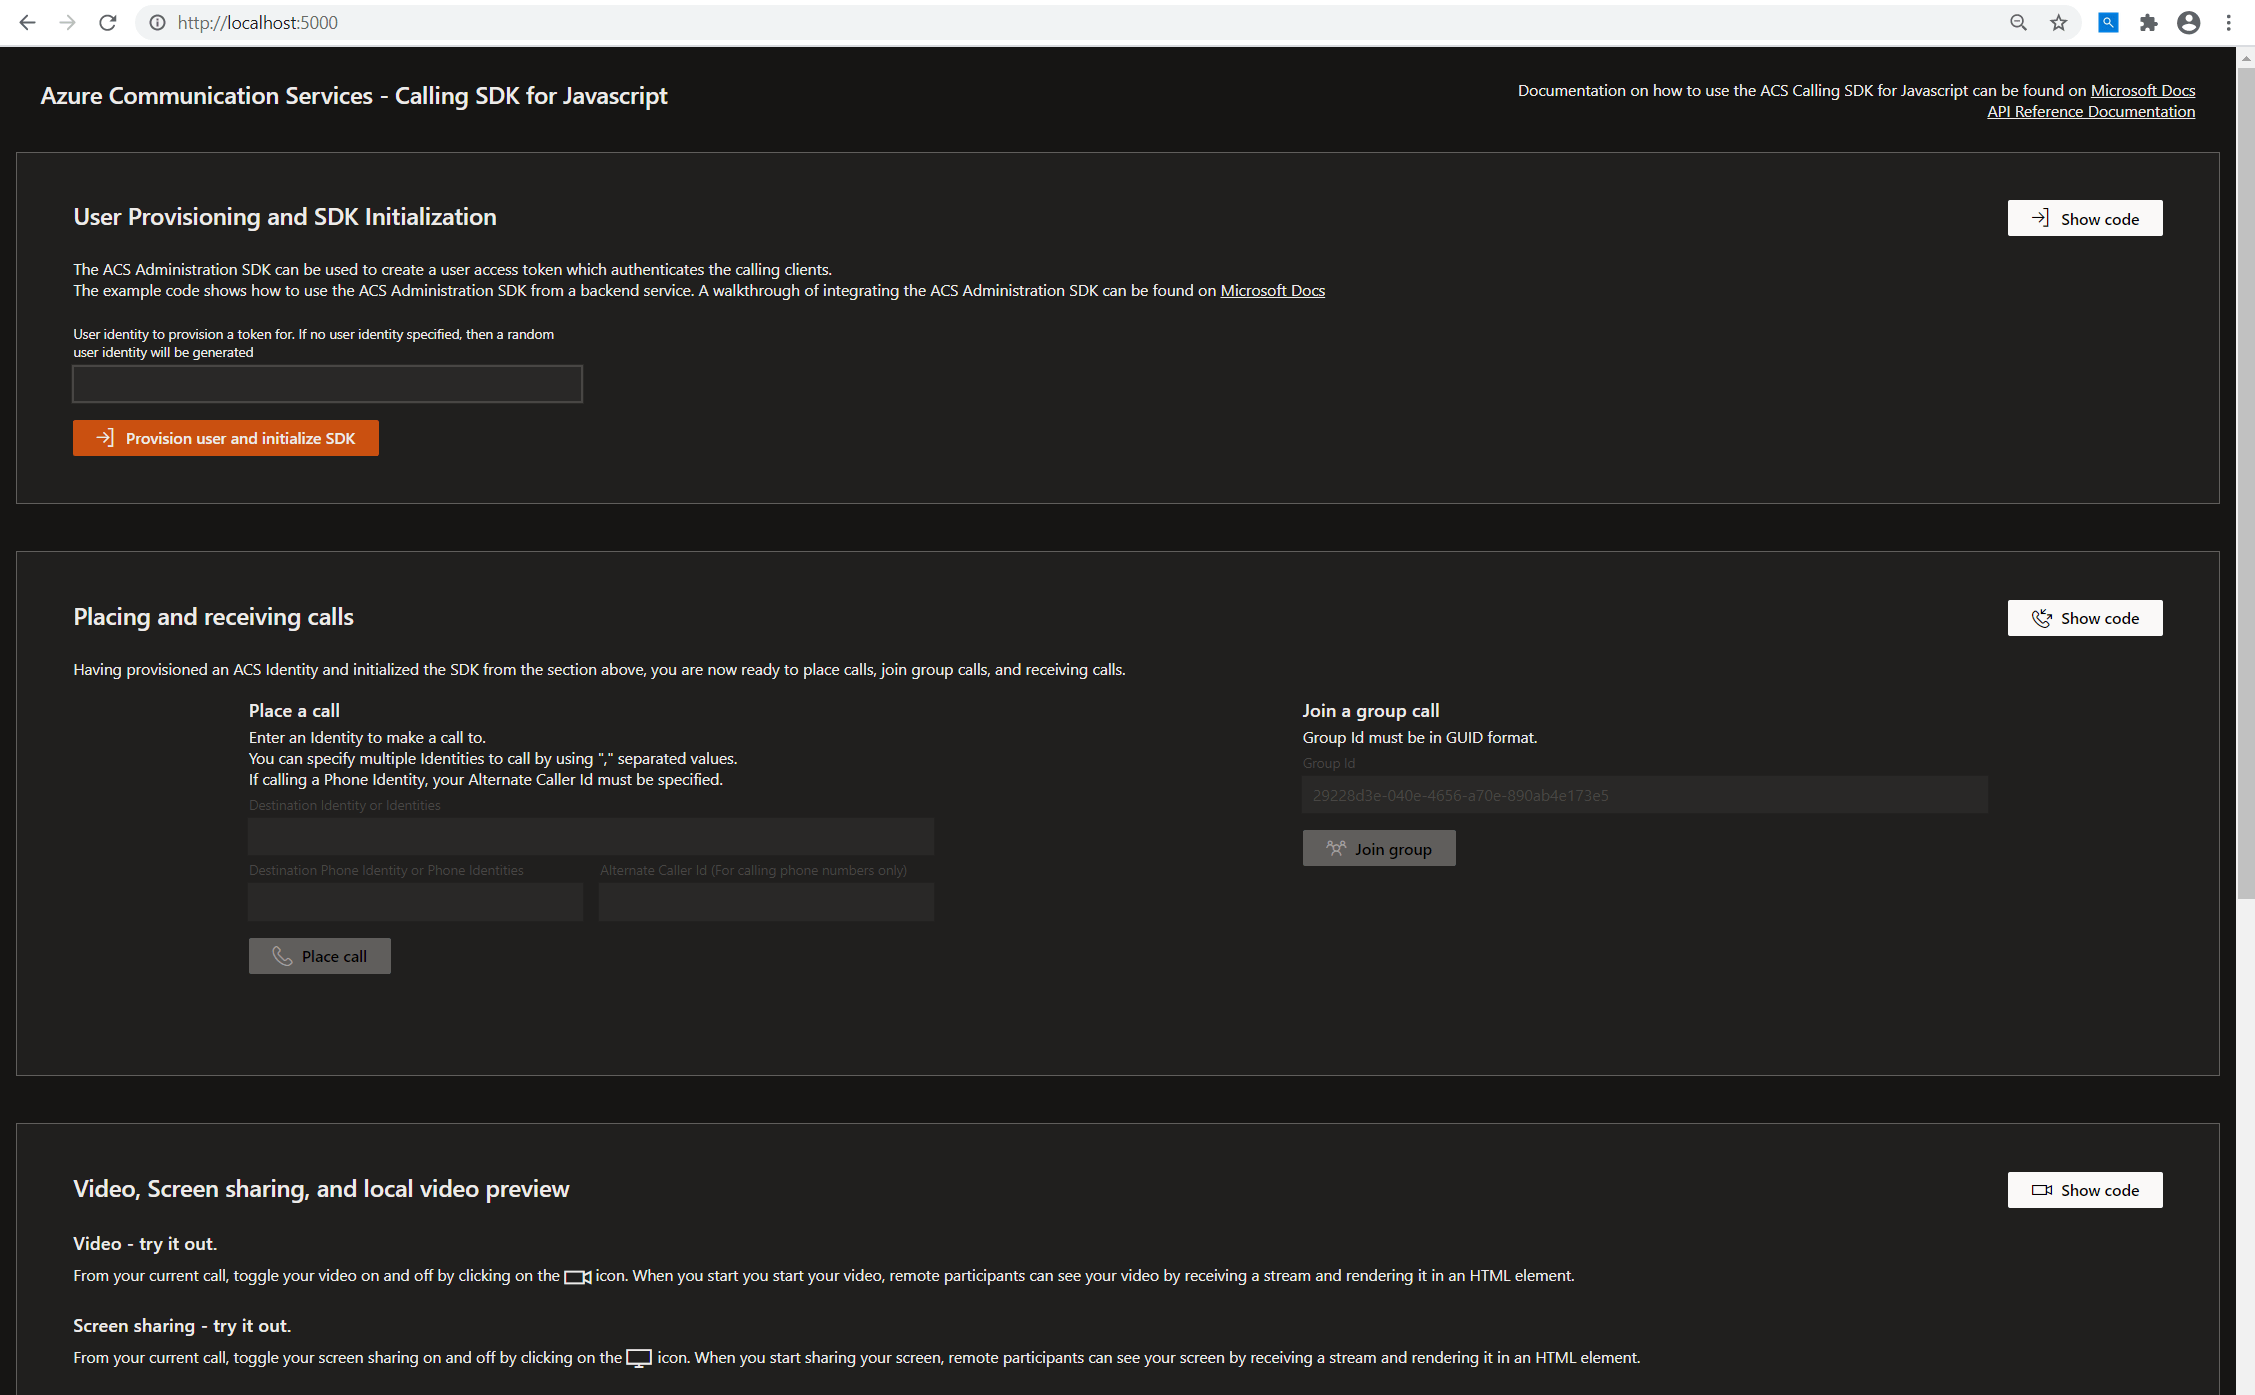Screen dimensions: 2255x1395
Task: Open API Reference Documentation link
Action: pyautogui.click(x=2090, y=112)
